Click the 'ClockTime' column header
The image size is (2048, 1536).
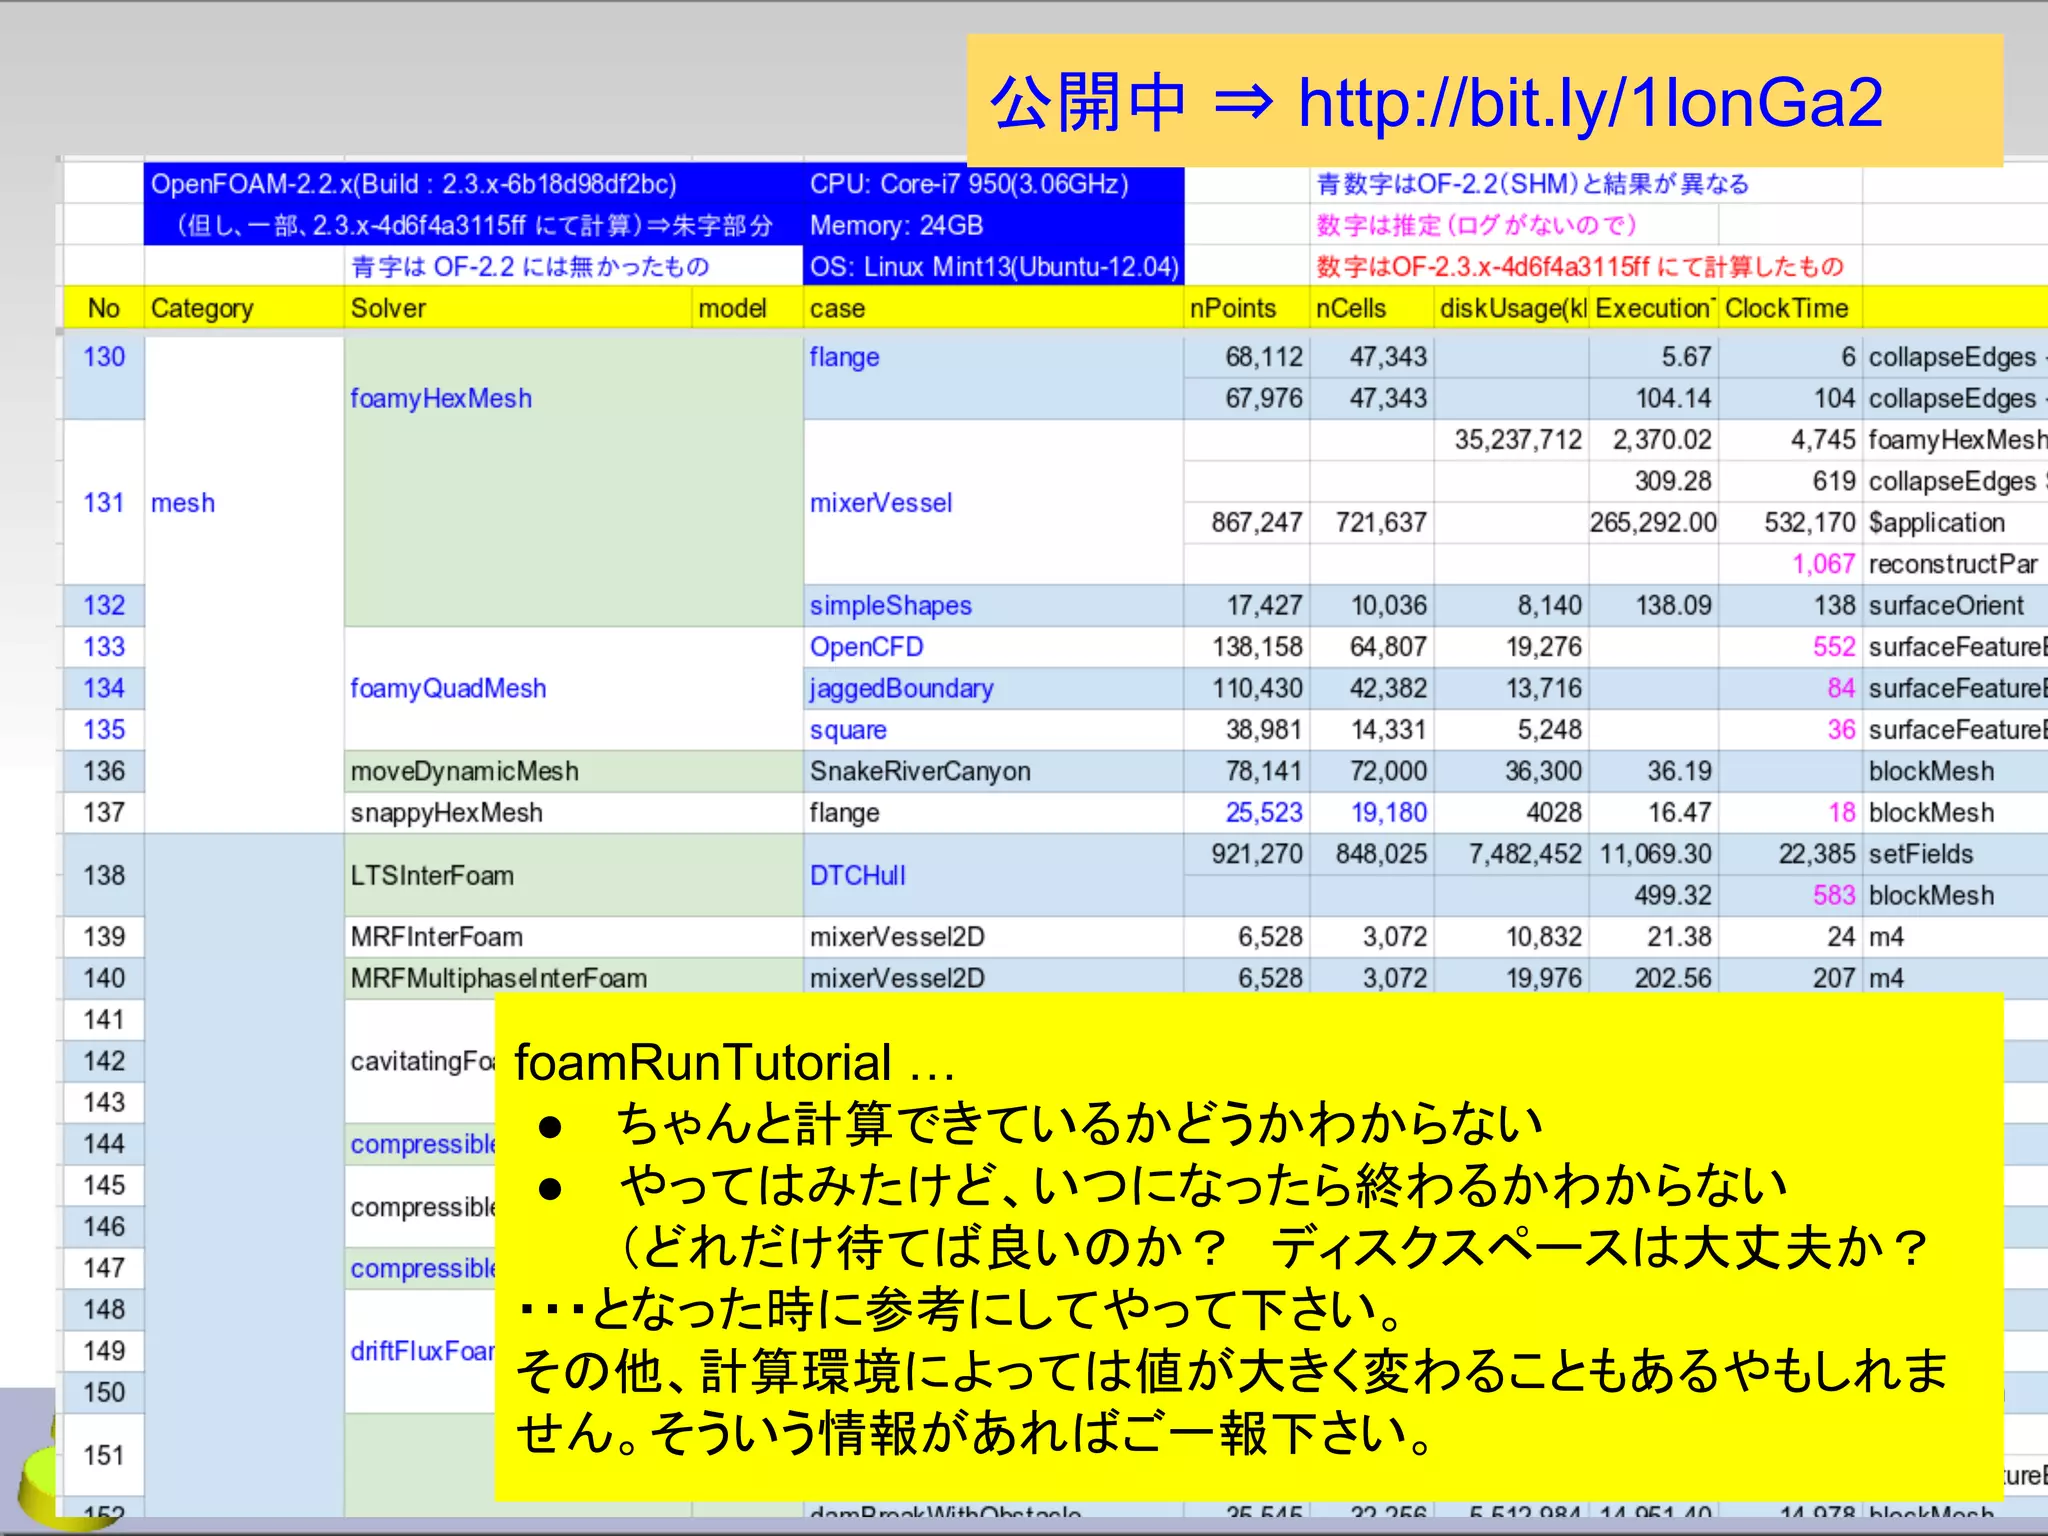click(1790, 308)
